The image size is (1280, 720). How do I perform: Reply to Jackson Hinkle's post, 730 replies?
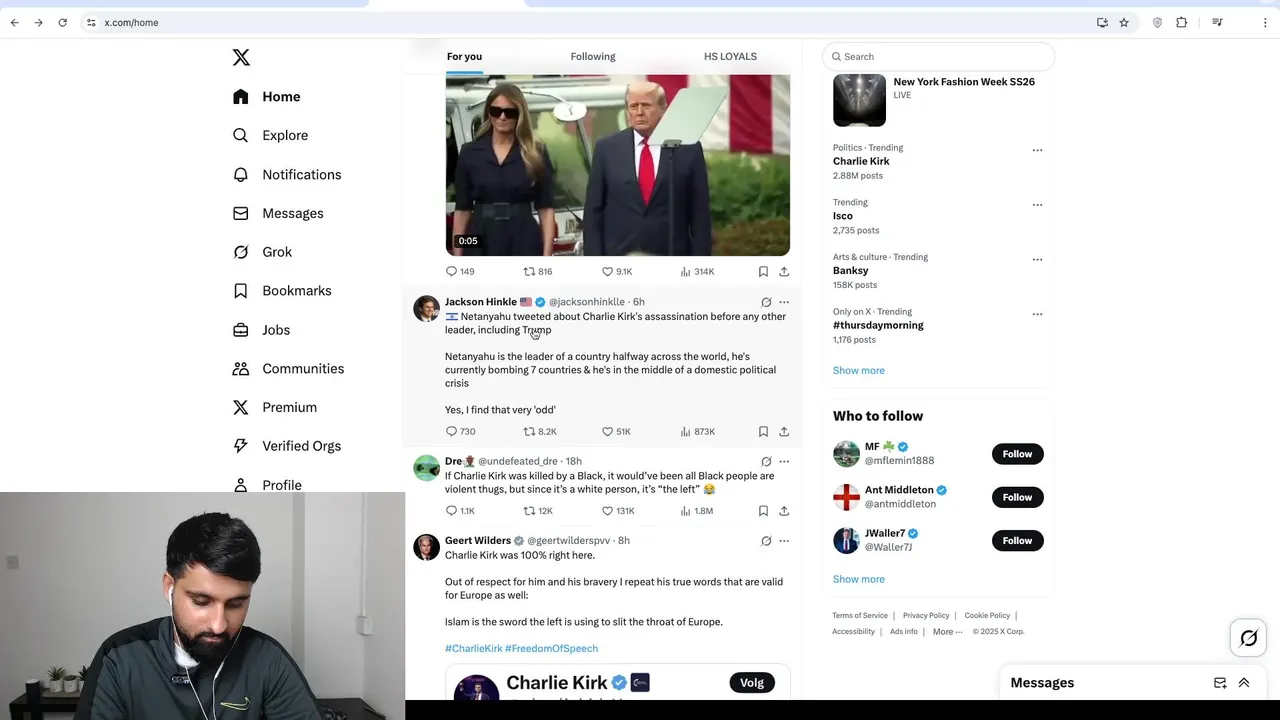tap(460, 431)
